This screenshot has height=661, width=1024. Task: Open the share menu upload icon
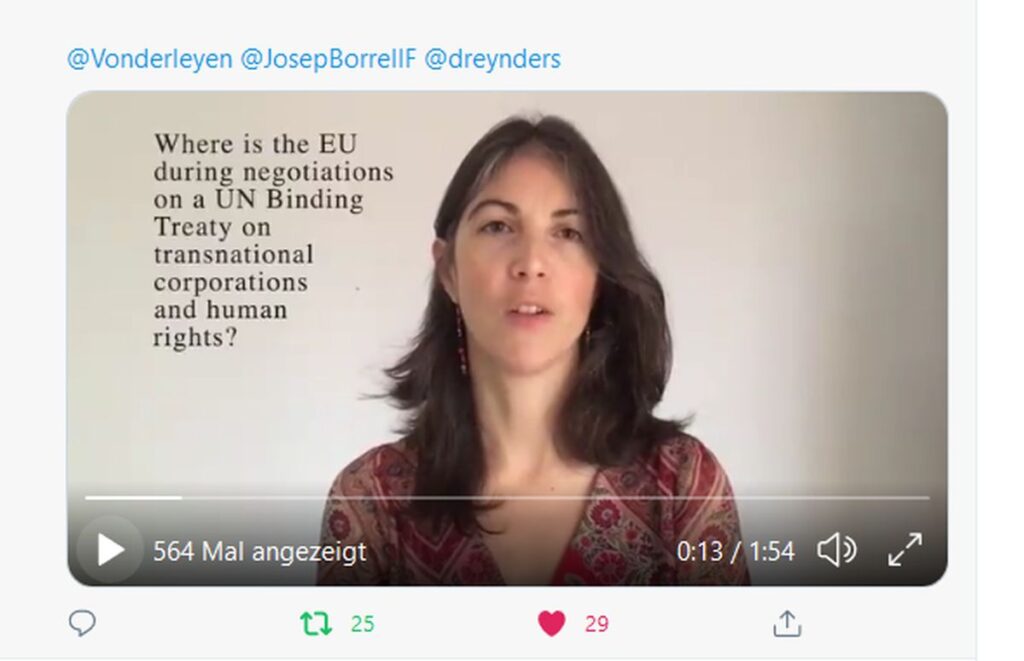[x=787, y=623]
